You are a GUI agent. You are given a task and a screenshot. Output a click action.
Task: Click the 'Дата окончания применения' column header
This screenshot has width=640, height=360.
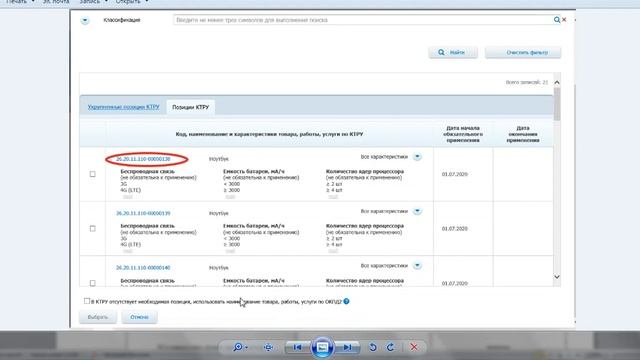523,134
